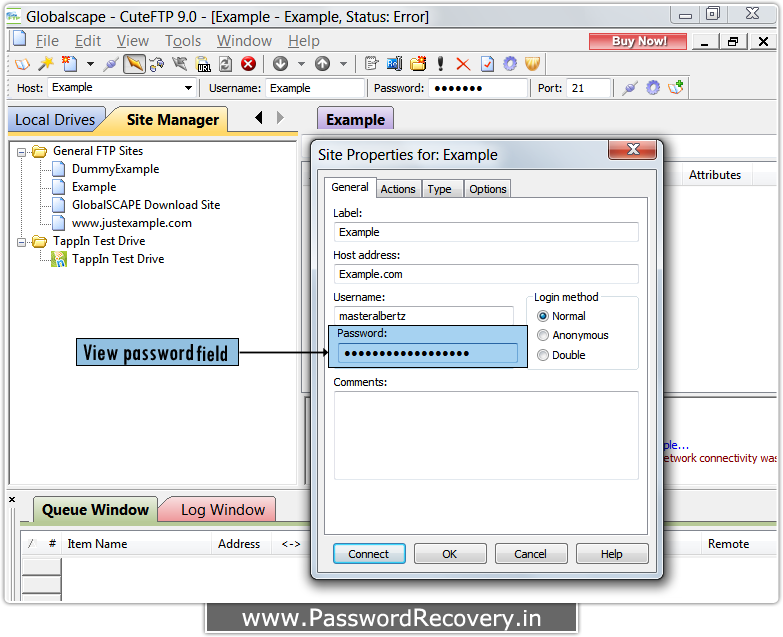783x637 pixels.
Task: Click the Cancel button
Action: click(x=530, y=554)
